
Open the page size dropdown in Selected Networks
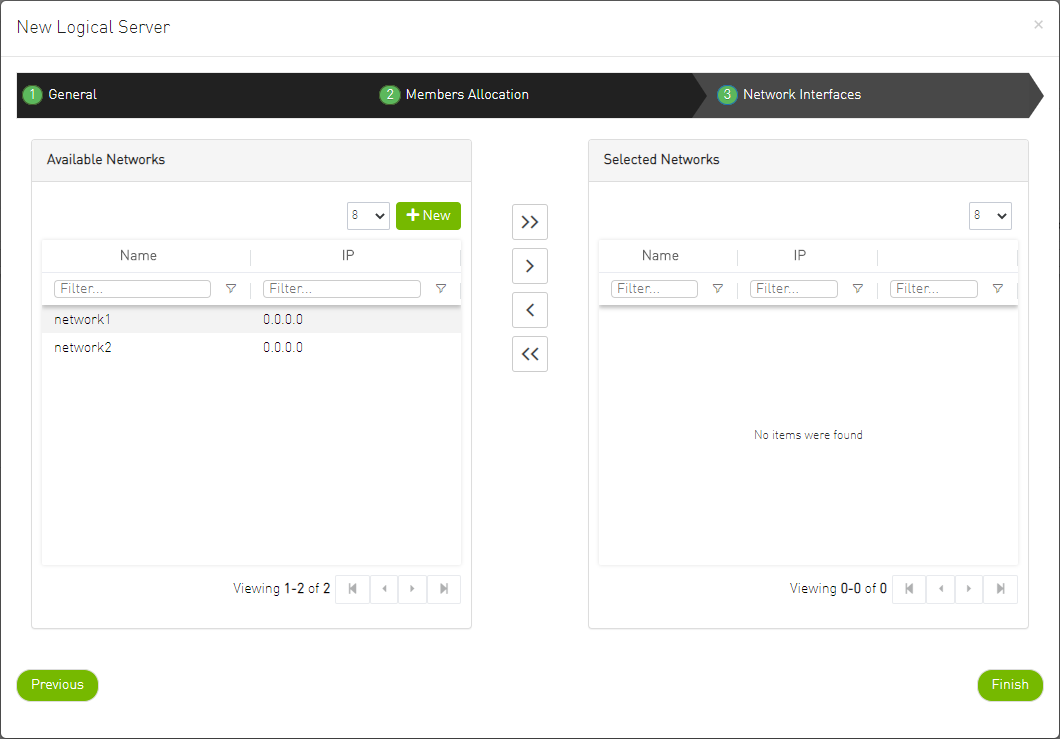pyautogui.click(x=990, y=215)
